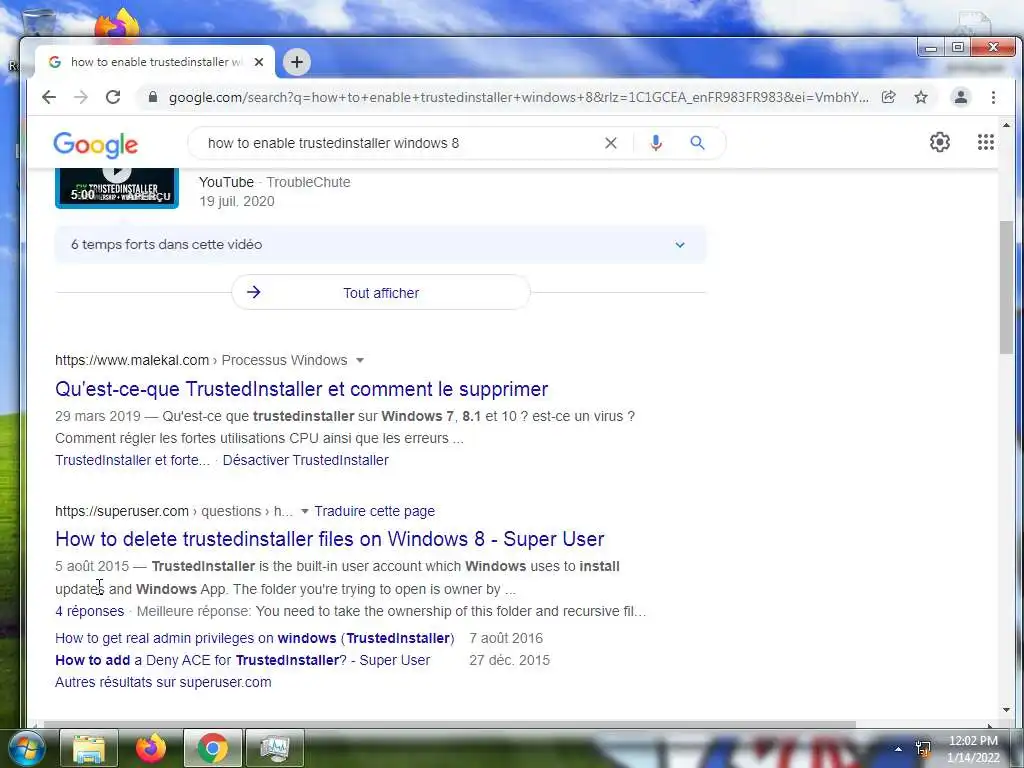Bookmark this page with the star

pos(921,97)
